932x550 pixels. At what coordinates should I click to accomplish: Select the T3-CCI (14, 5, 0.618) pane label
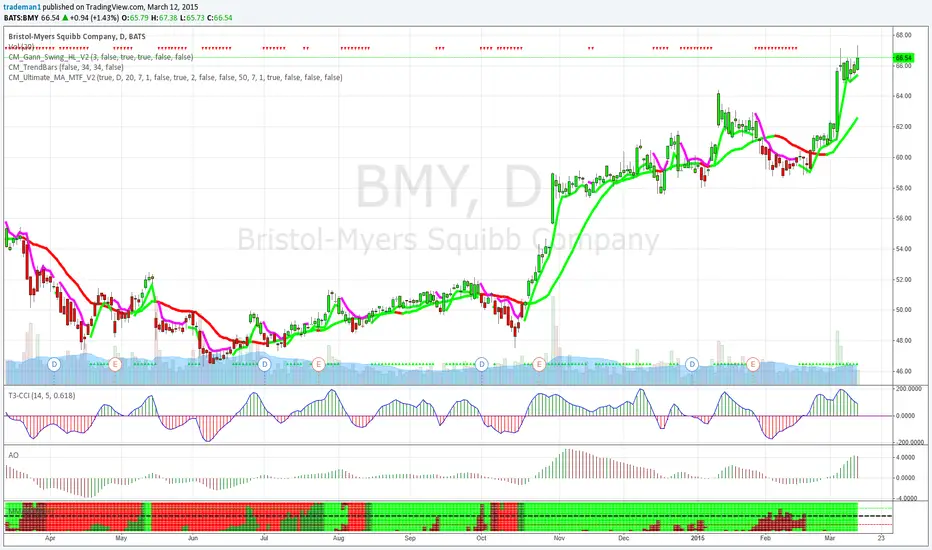pyautogui.click(x=42, y=395)
